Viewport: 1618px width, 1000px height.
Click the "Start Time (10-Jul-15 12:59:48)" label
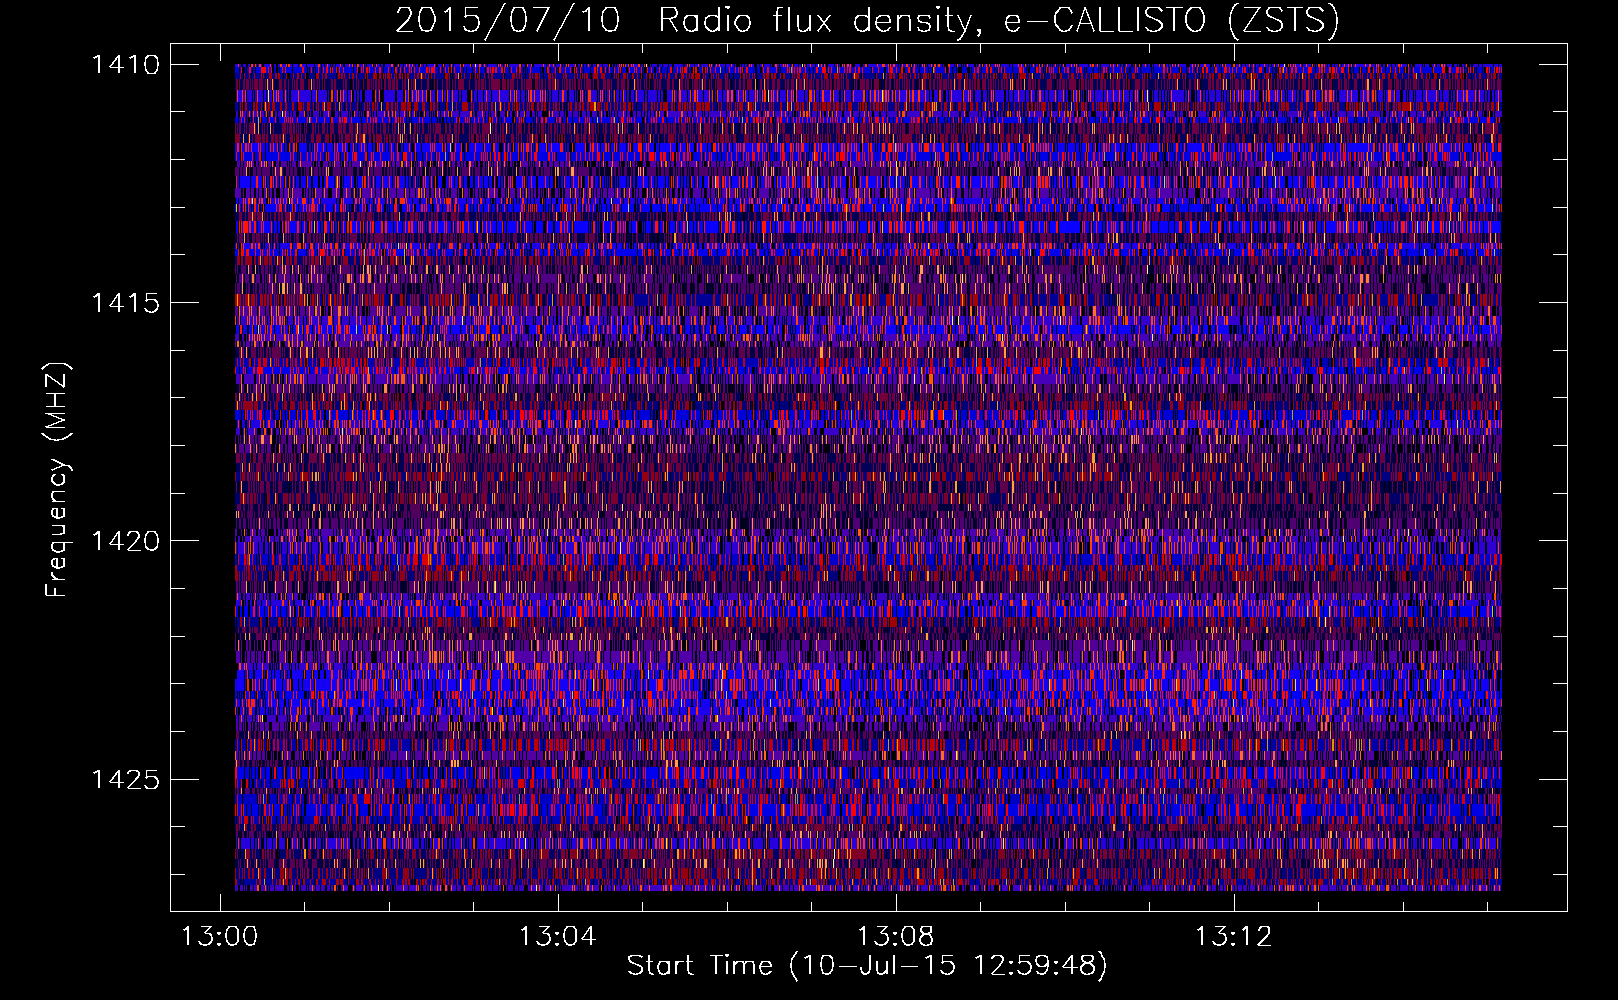[867, 966]
